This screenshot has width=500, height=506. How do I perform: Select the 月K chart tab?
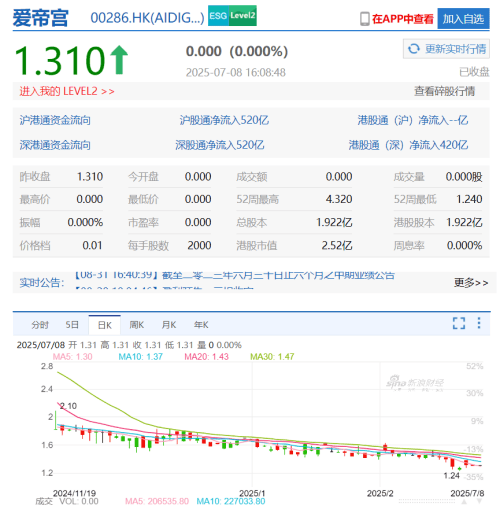(x=169, y=325)
